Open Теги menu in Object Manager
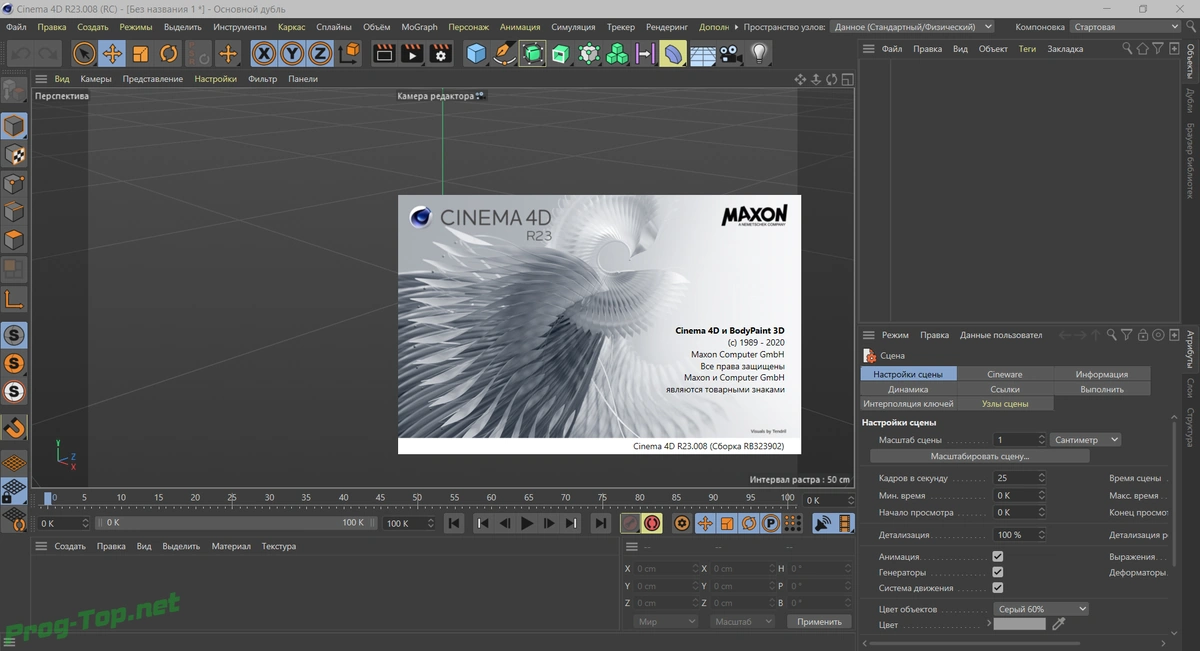The width and height of the screenshot is (1200, 651). pos(1027,48)
